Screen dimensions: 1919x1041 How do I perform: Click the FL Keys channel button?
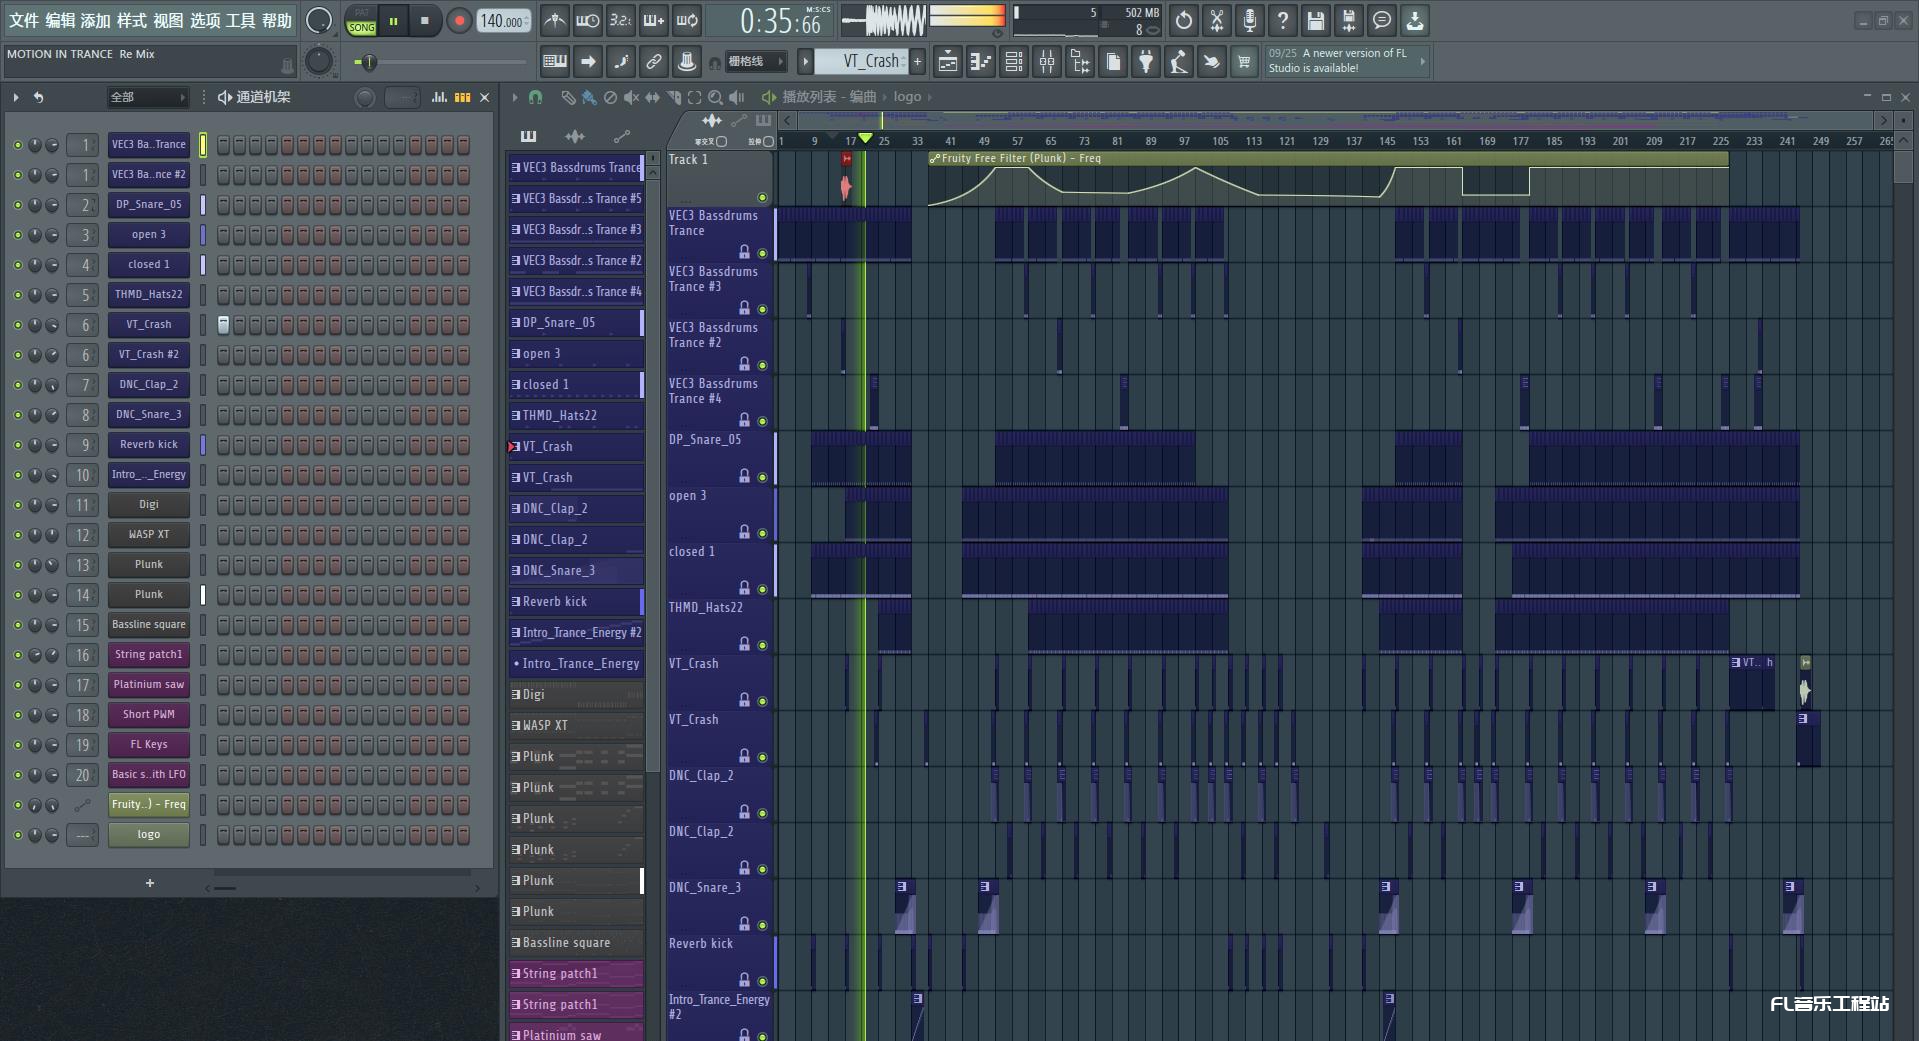tap(149, 745)
